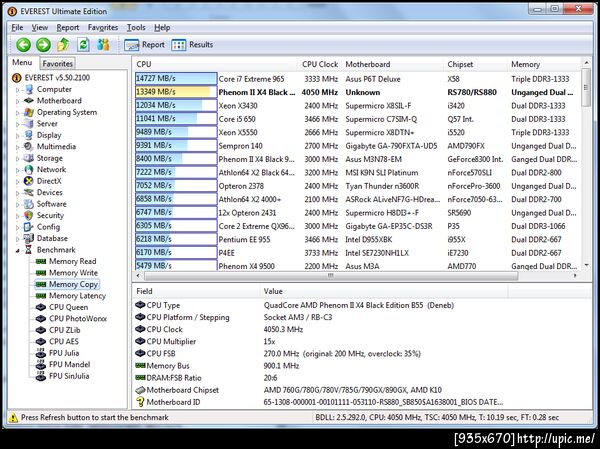The height and width of the screenshot is (449, 600).
Task: Open the File menu
Action: [17, 28]
